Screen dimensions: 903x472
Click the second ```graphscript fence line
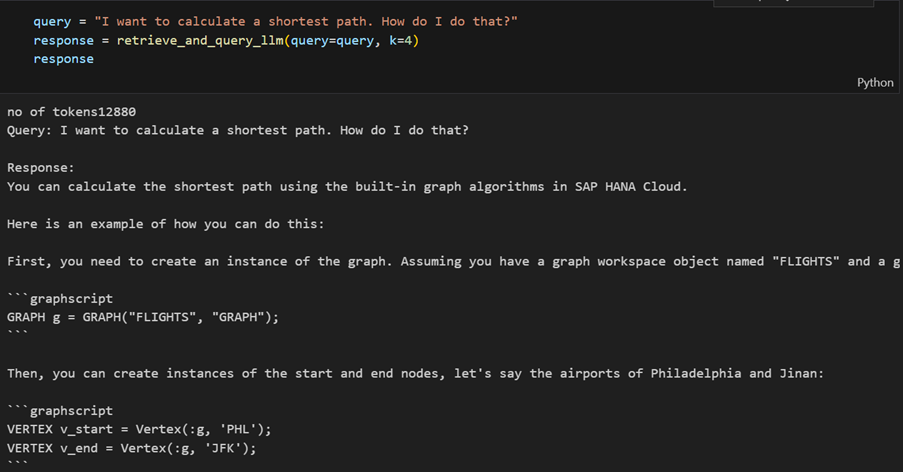click(x=60, y=411)
